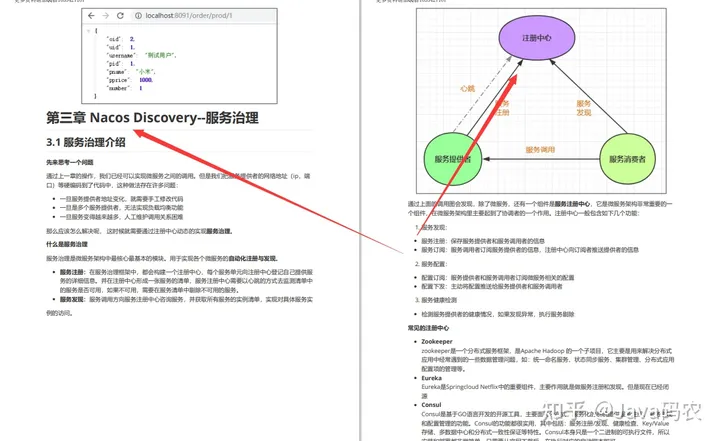The height and width of the screenshot is (441, 720).
Task: Click bullet 一旦是多个服务提供者
Action: pyautogui.click(x=121, y=208)
